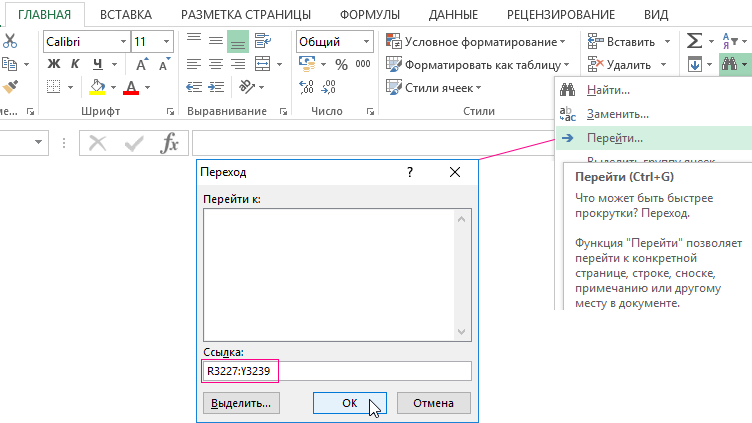Click the Отмена button

click(434, 403)
